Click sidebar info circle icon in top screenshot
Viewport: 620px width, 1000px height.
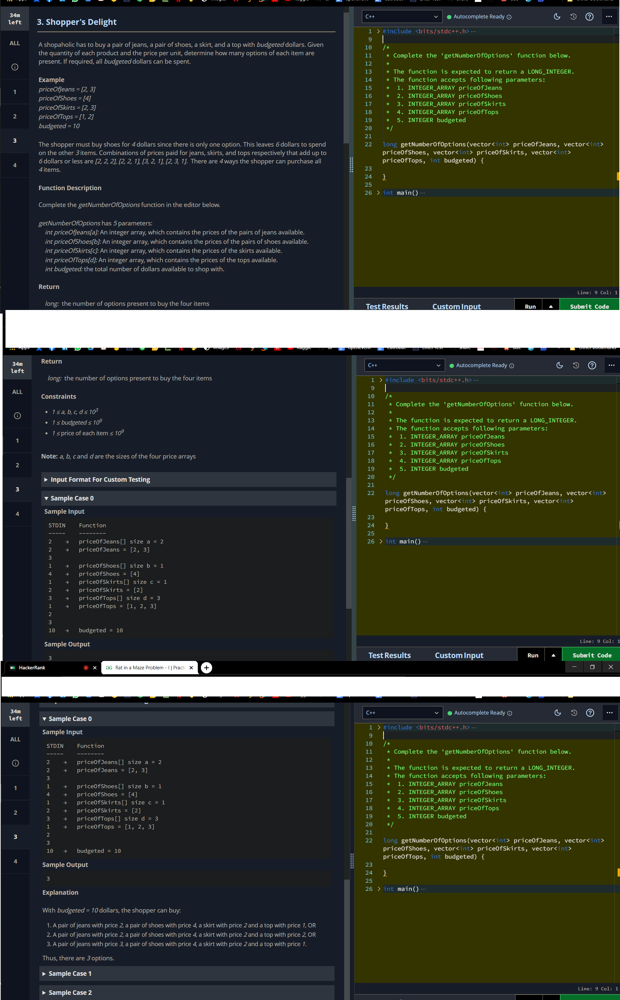point(14,67)
